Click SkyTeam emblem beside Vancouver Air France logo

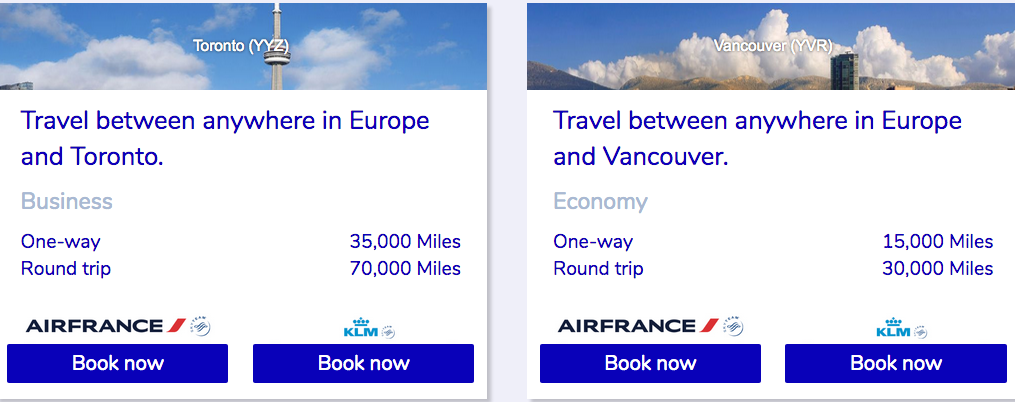pos(733,325)
